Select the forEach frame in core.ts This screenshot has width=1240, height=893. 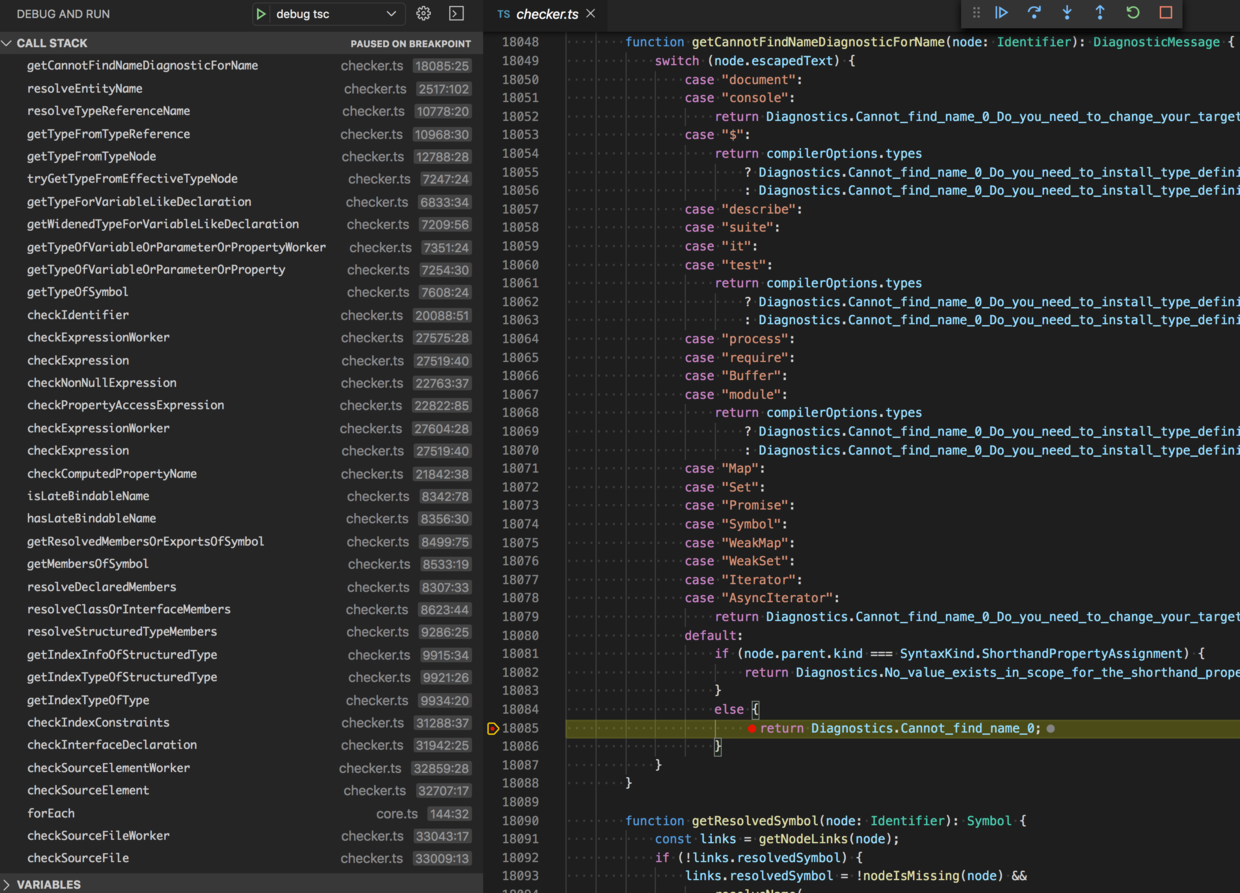(x=51, y=813)
